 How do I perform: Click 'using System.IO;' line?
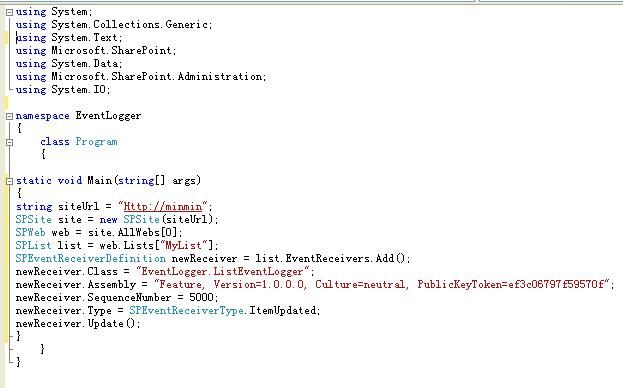(x=63, y=89)
